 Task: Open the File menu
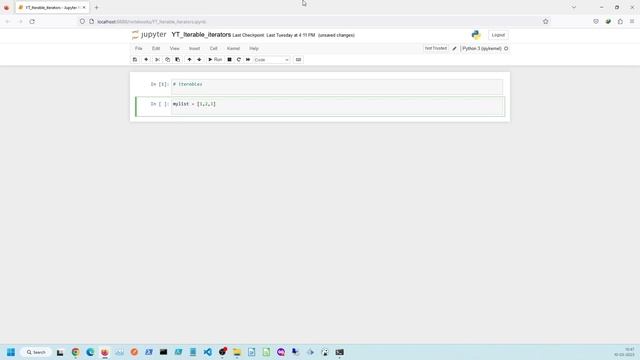click(139, 49)
